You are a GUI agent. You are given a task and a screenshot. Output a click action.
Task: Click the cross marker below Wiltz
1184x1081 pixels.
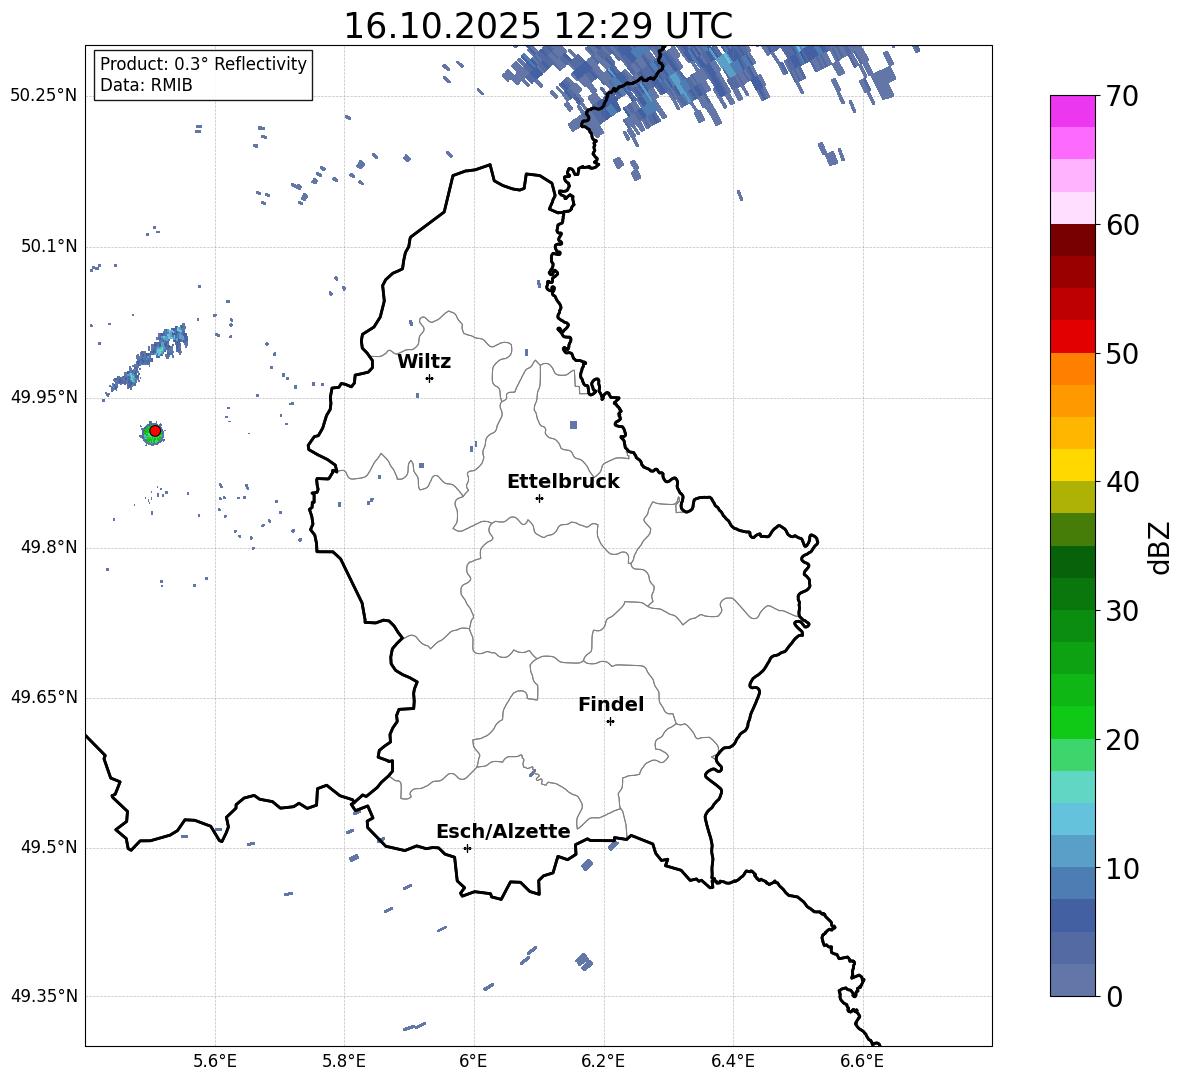click(430, 378)
